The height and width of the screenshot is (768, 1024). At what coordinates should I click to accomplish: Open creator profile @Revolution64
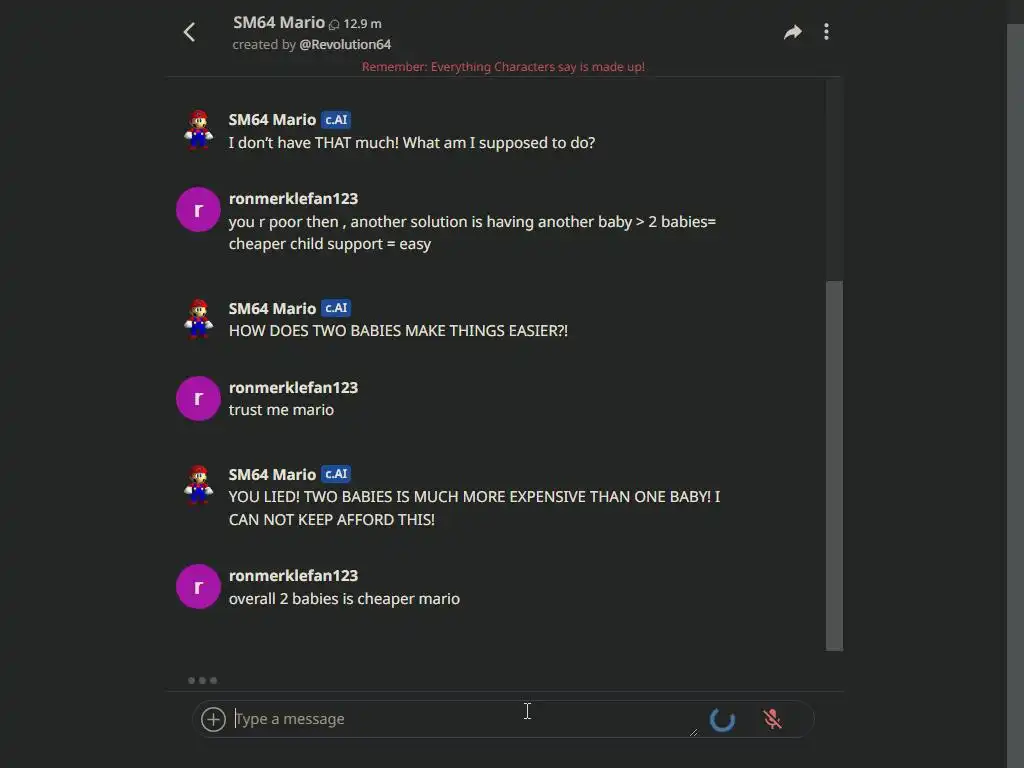tap(345, 45)
